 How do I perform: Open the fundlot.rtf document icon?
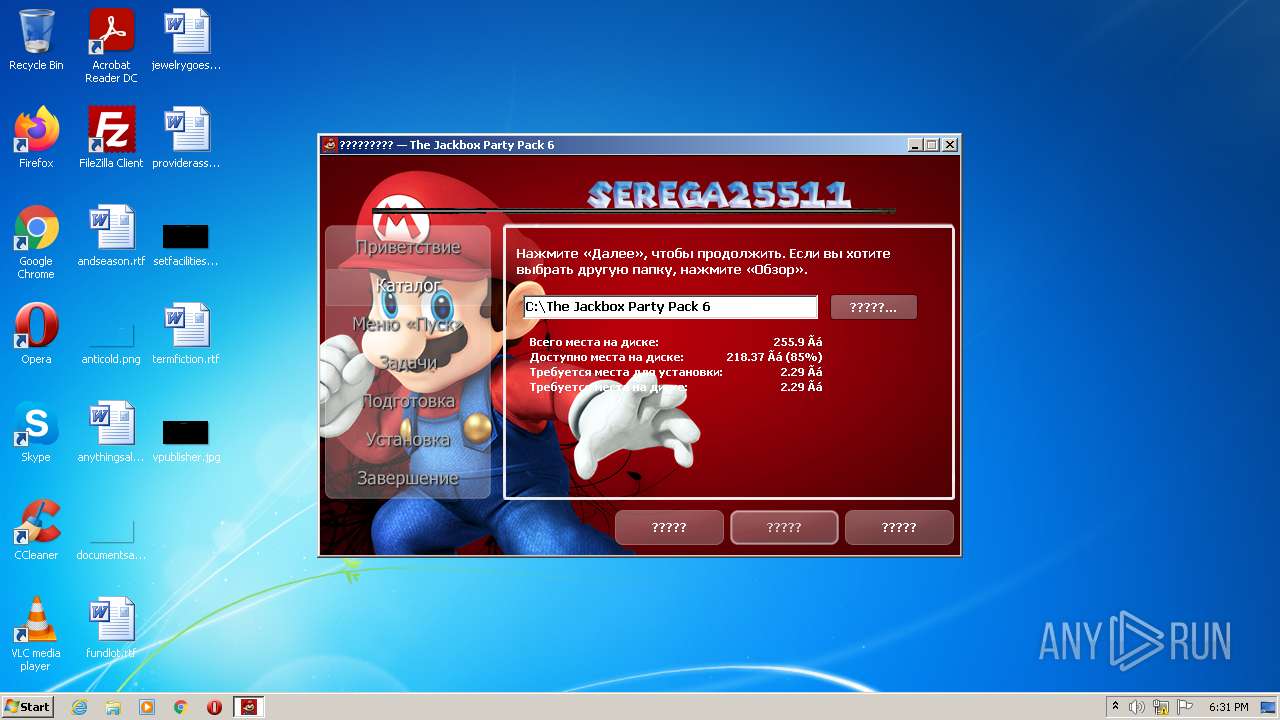(x=111, y=628)
